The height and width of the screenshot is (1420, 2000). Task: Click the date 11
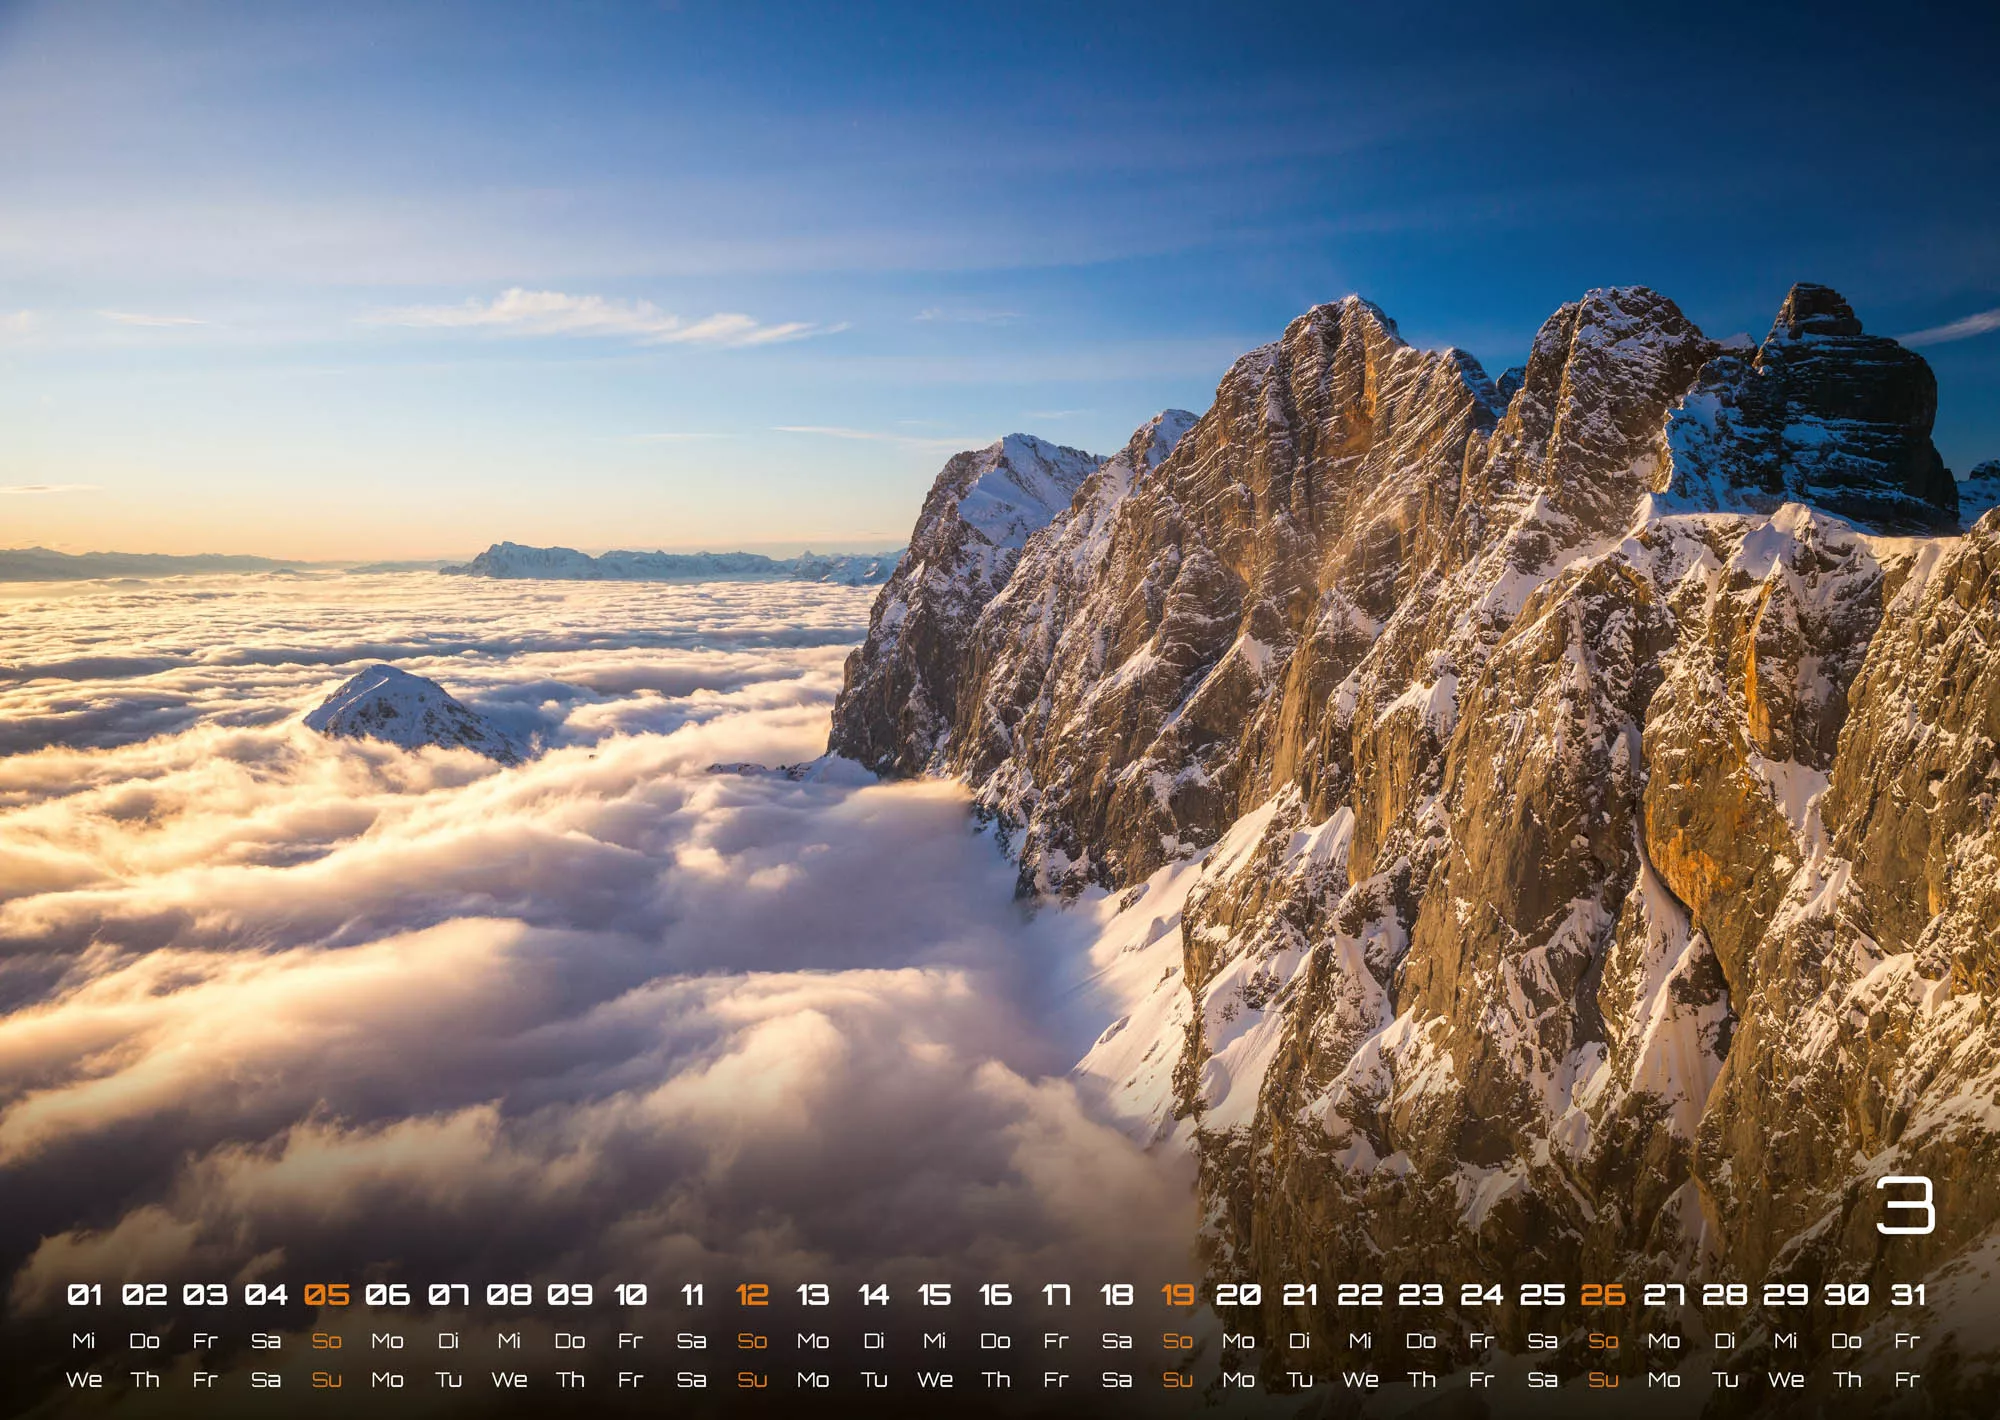692,1295
